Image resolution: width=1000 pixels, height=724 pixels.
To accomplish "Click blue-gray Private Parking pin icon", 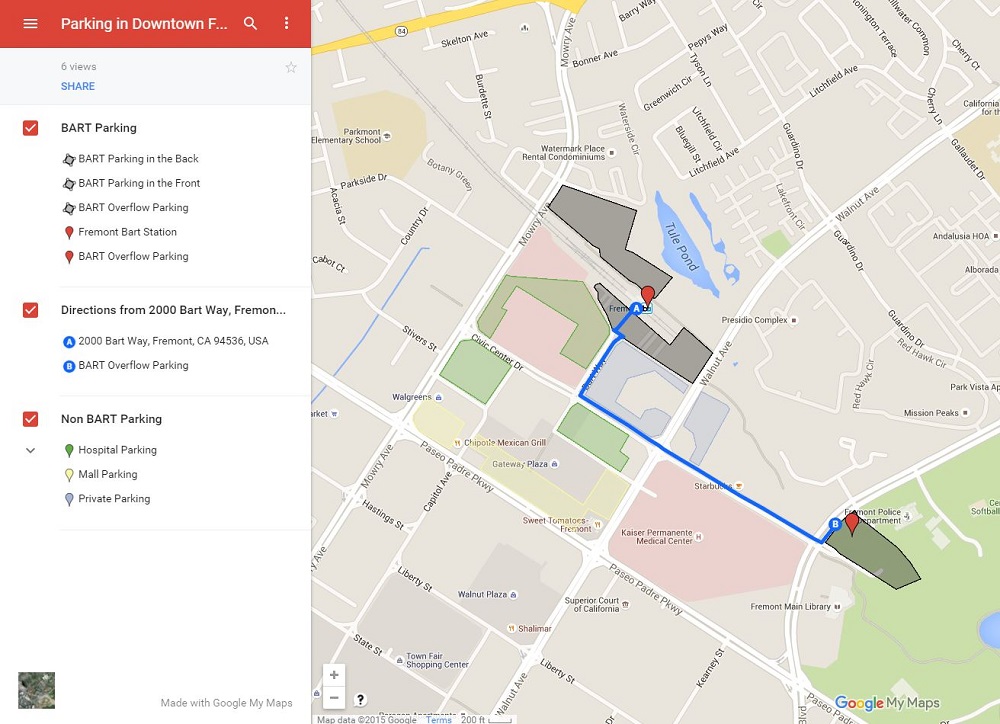I will pos(70,499).
